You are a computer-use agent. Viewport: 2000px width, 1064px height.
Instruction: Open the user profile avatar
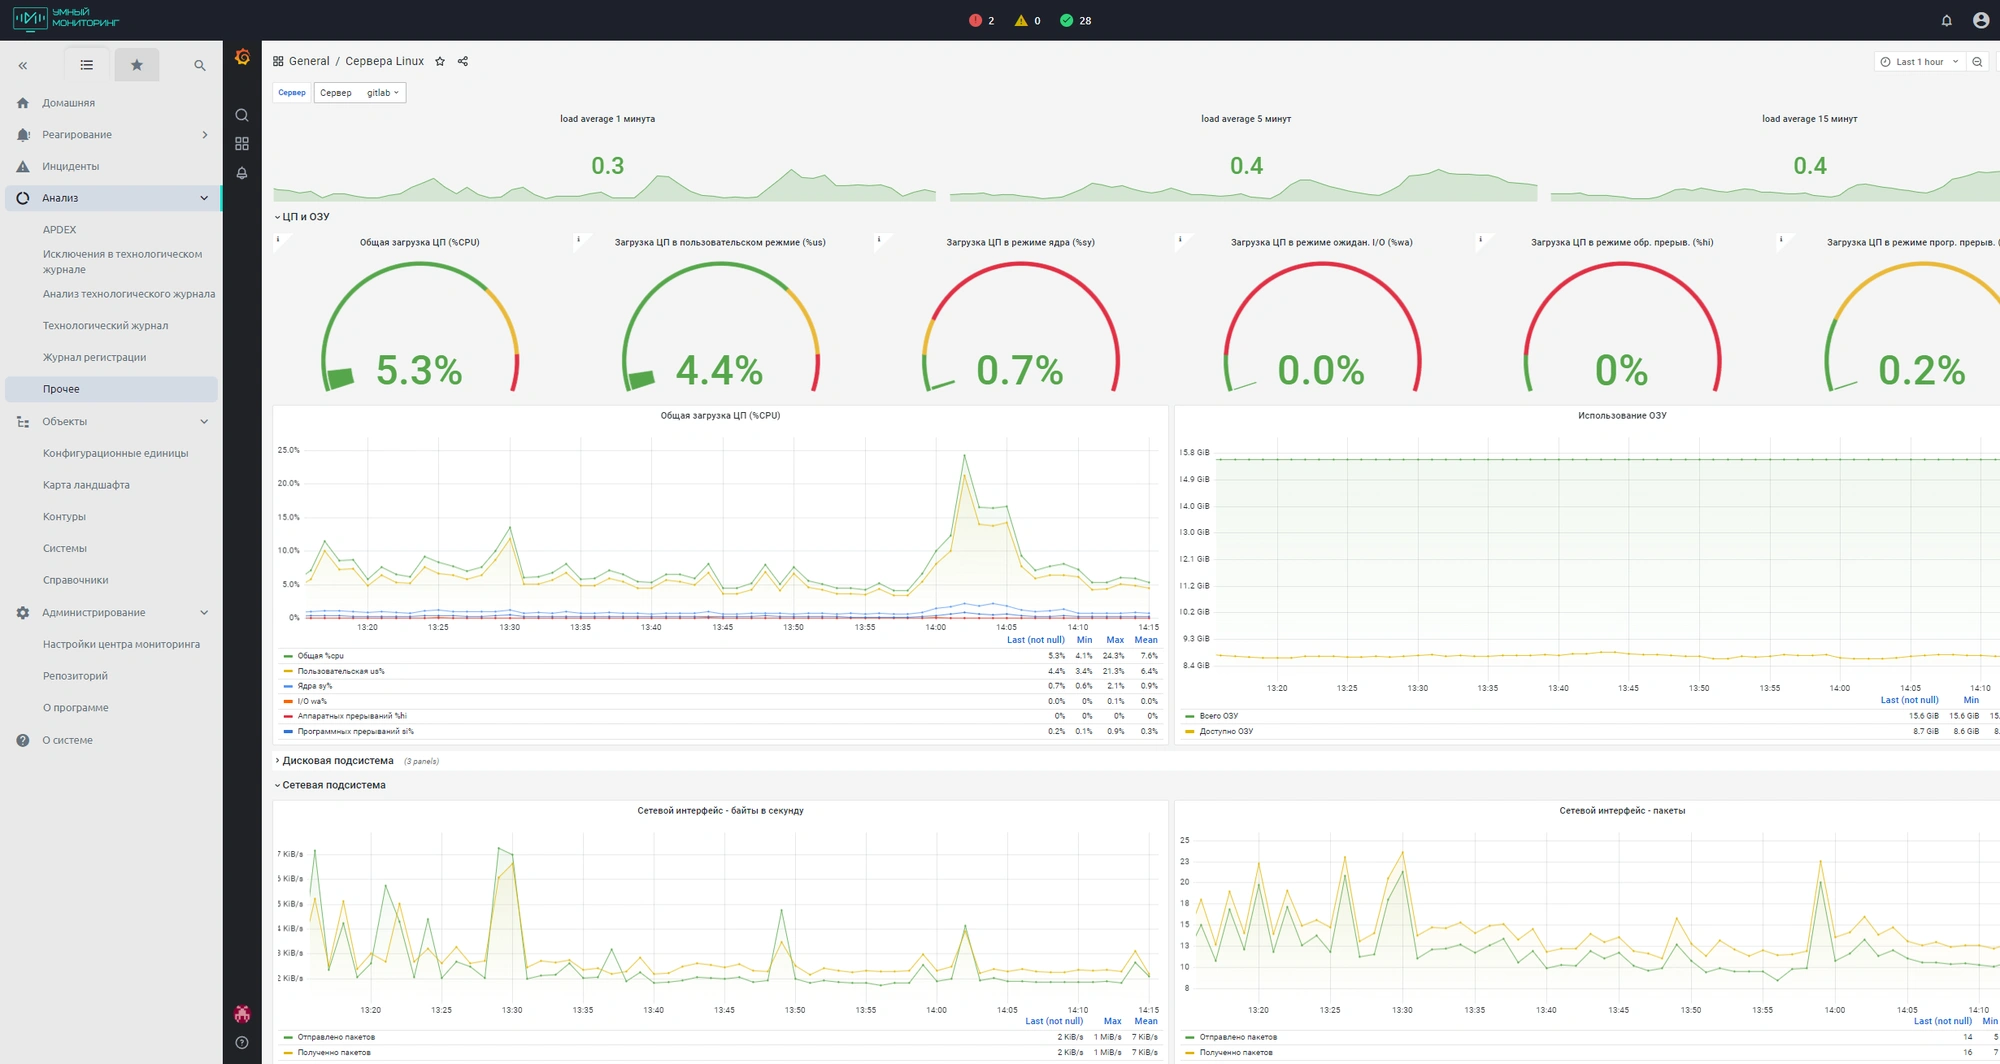coord(1981,20)
